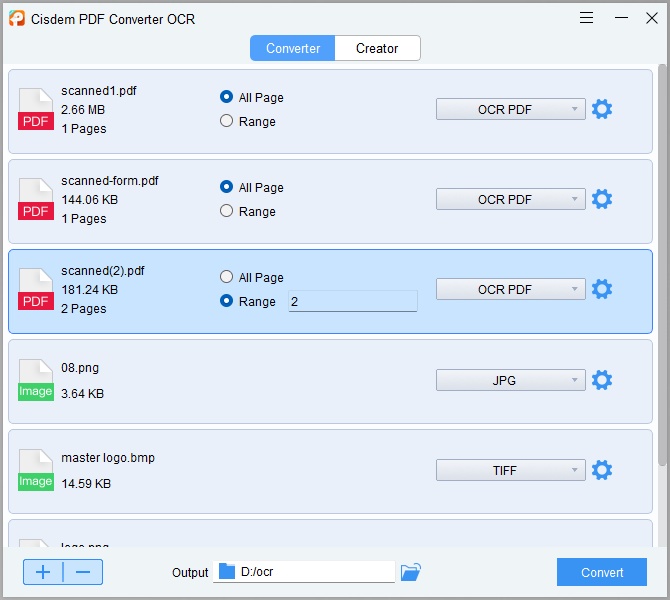Screen dimensions: 670x600
Task: Click the 14.59 KB size text
Action: pyautogui.click(x=86, y=484)
